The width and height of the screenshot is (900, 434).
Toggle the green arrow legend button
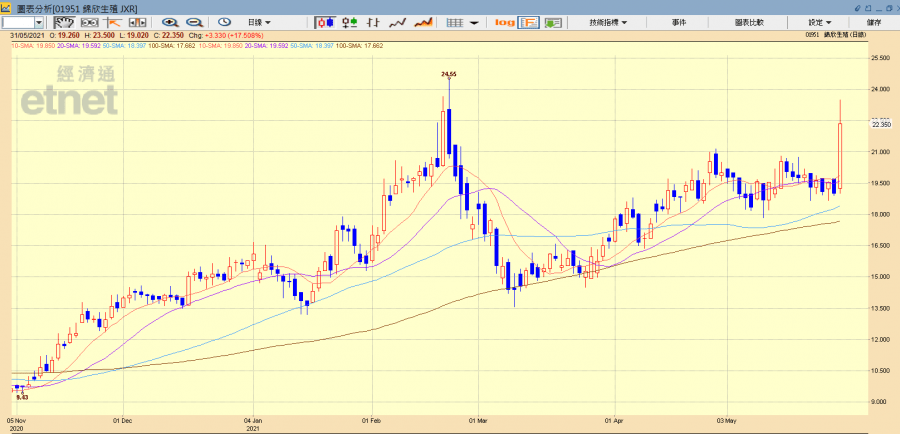[553, 22]
